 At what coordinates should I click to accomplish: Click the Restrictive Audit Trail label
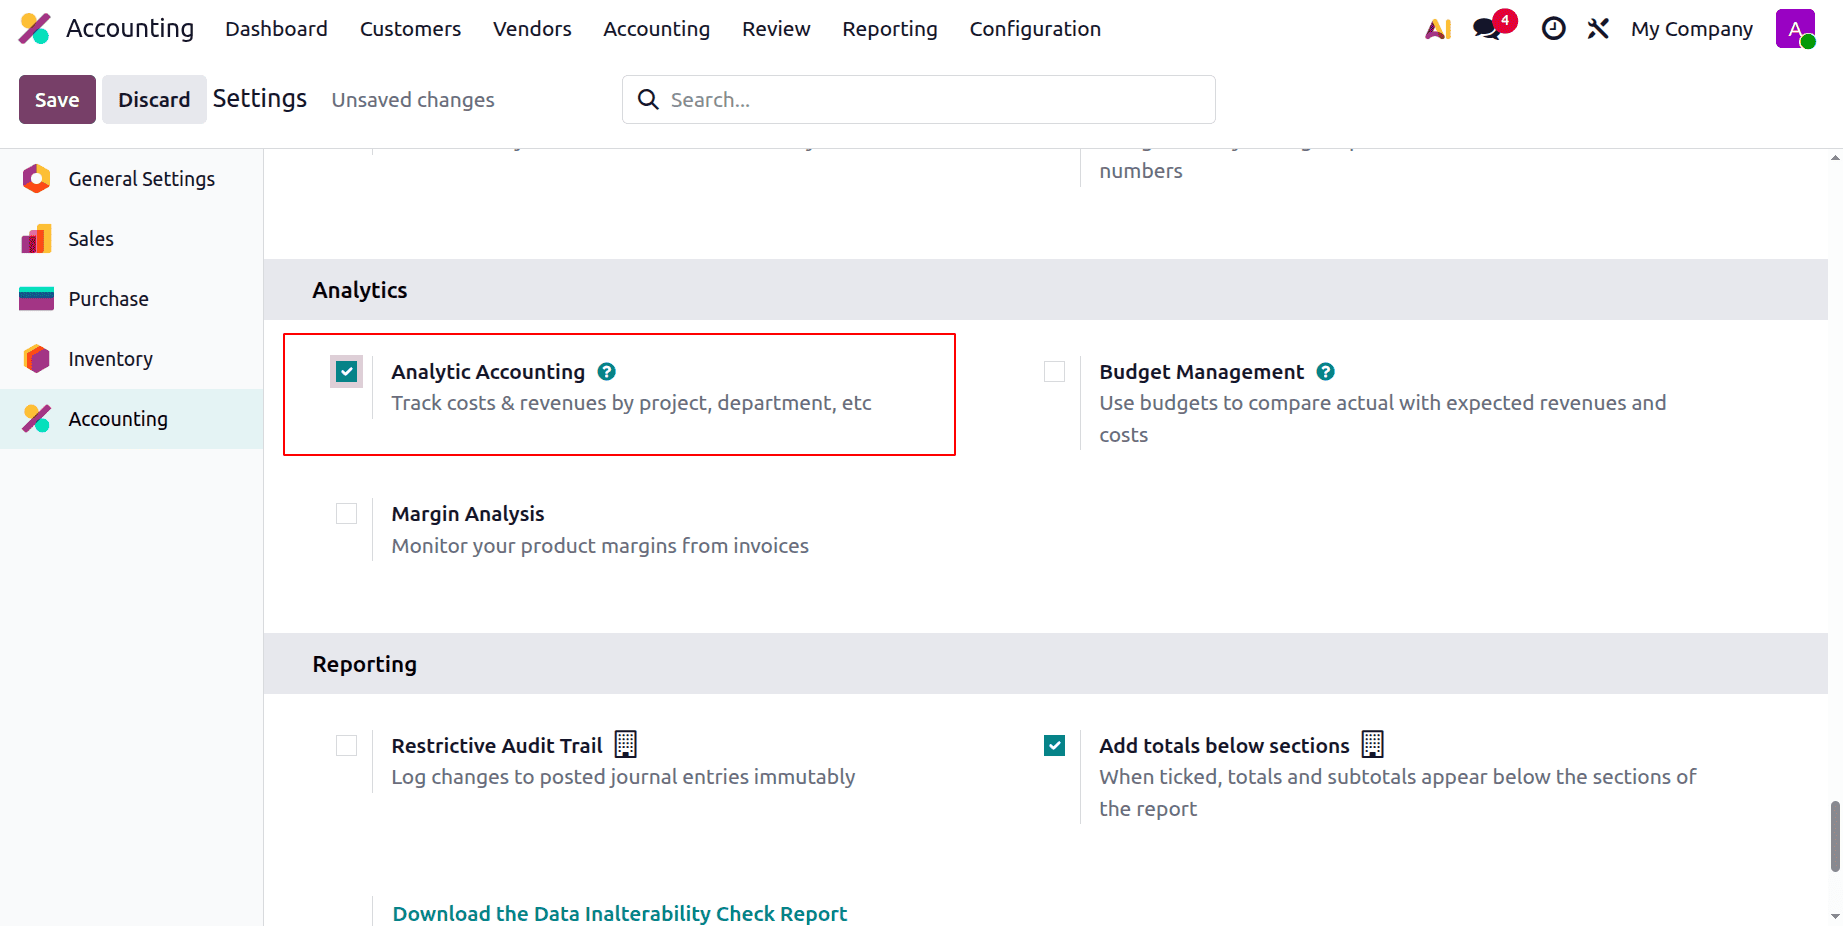[x=497, y=746]
